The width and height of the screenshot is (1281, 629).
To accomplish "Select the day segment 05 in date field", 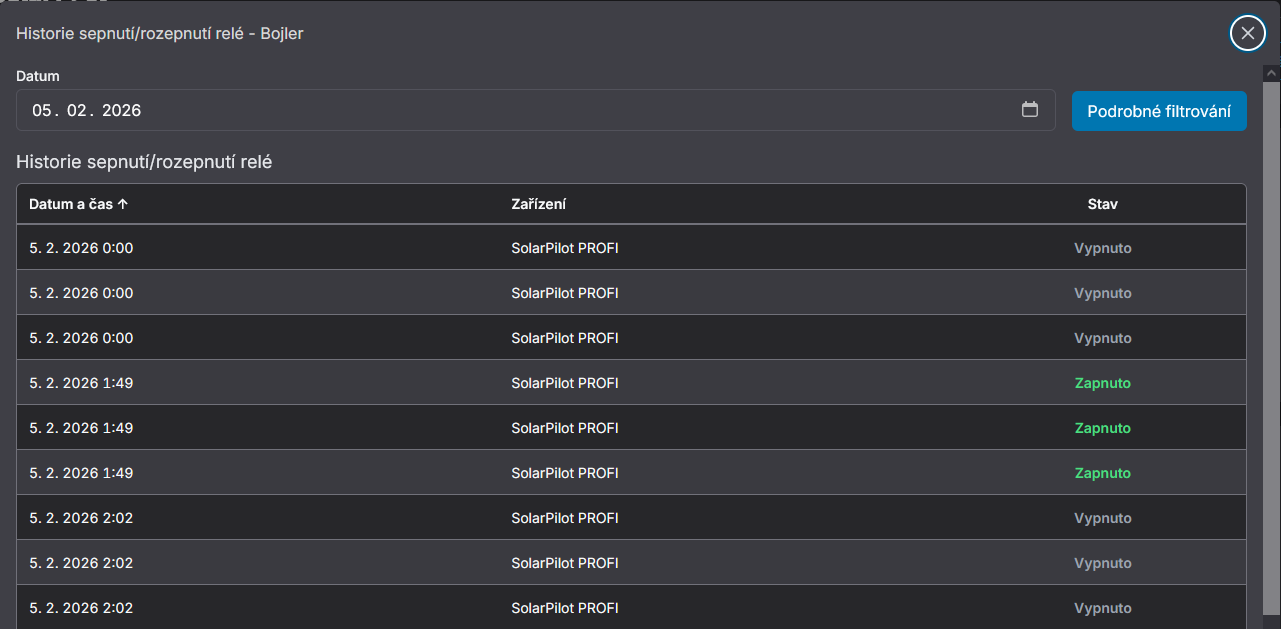I will tap(41, 110).
